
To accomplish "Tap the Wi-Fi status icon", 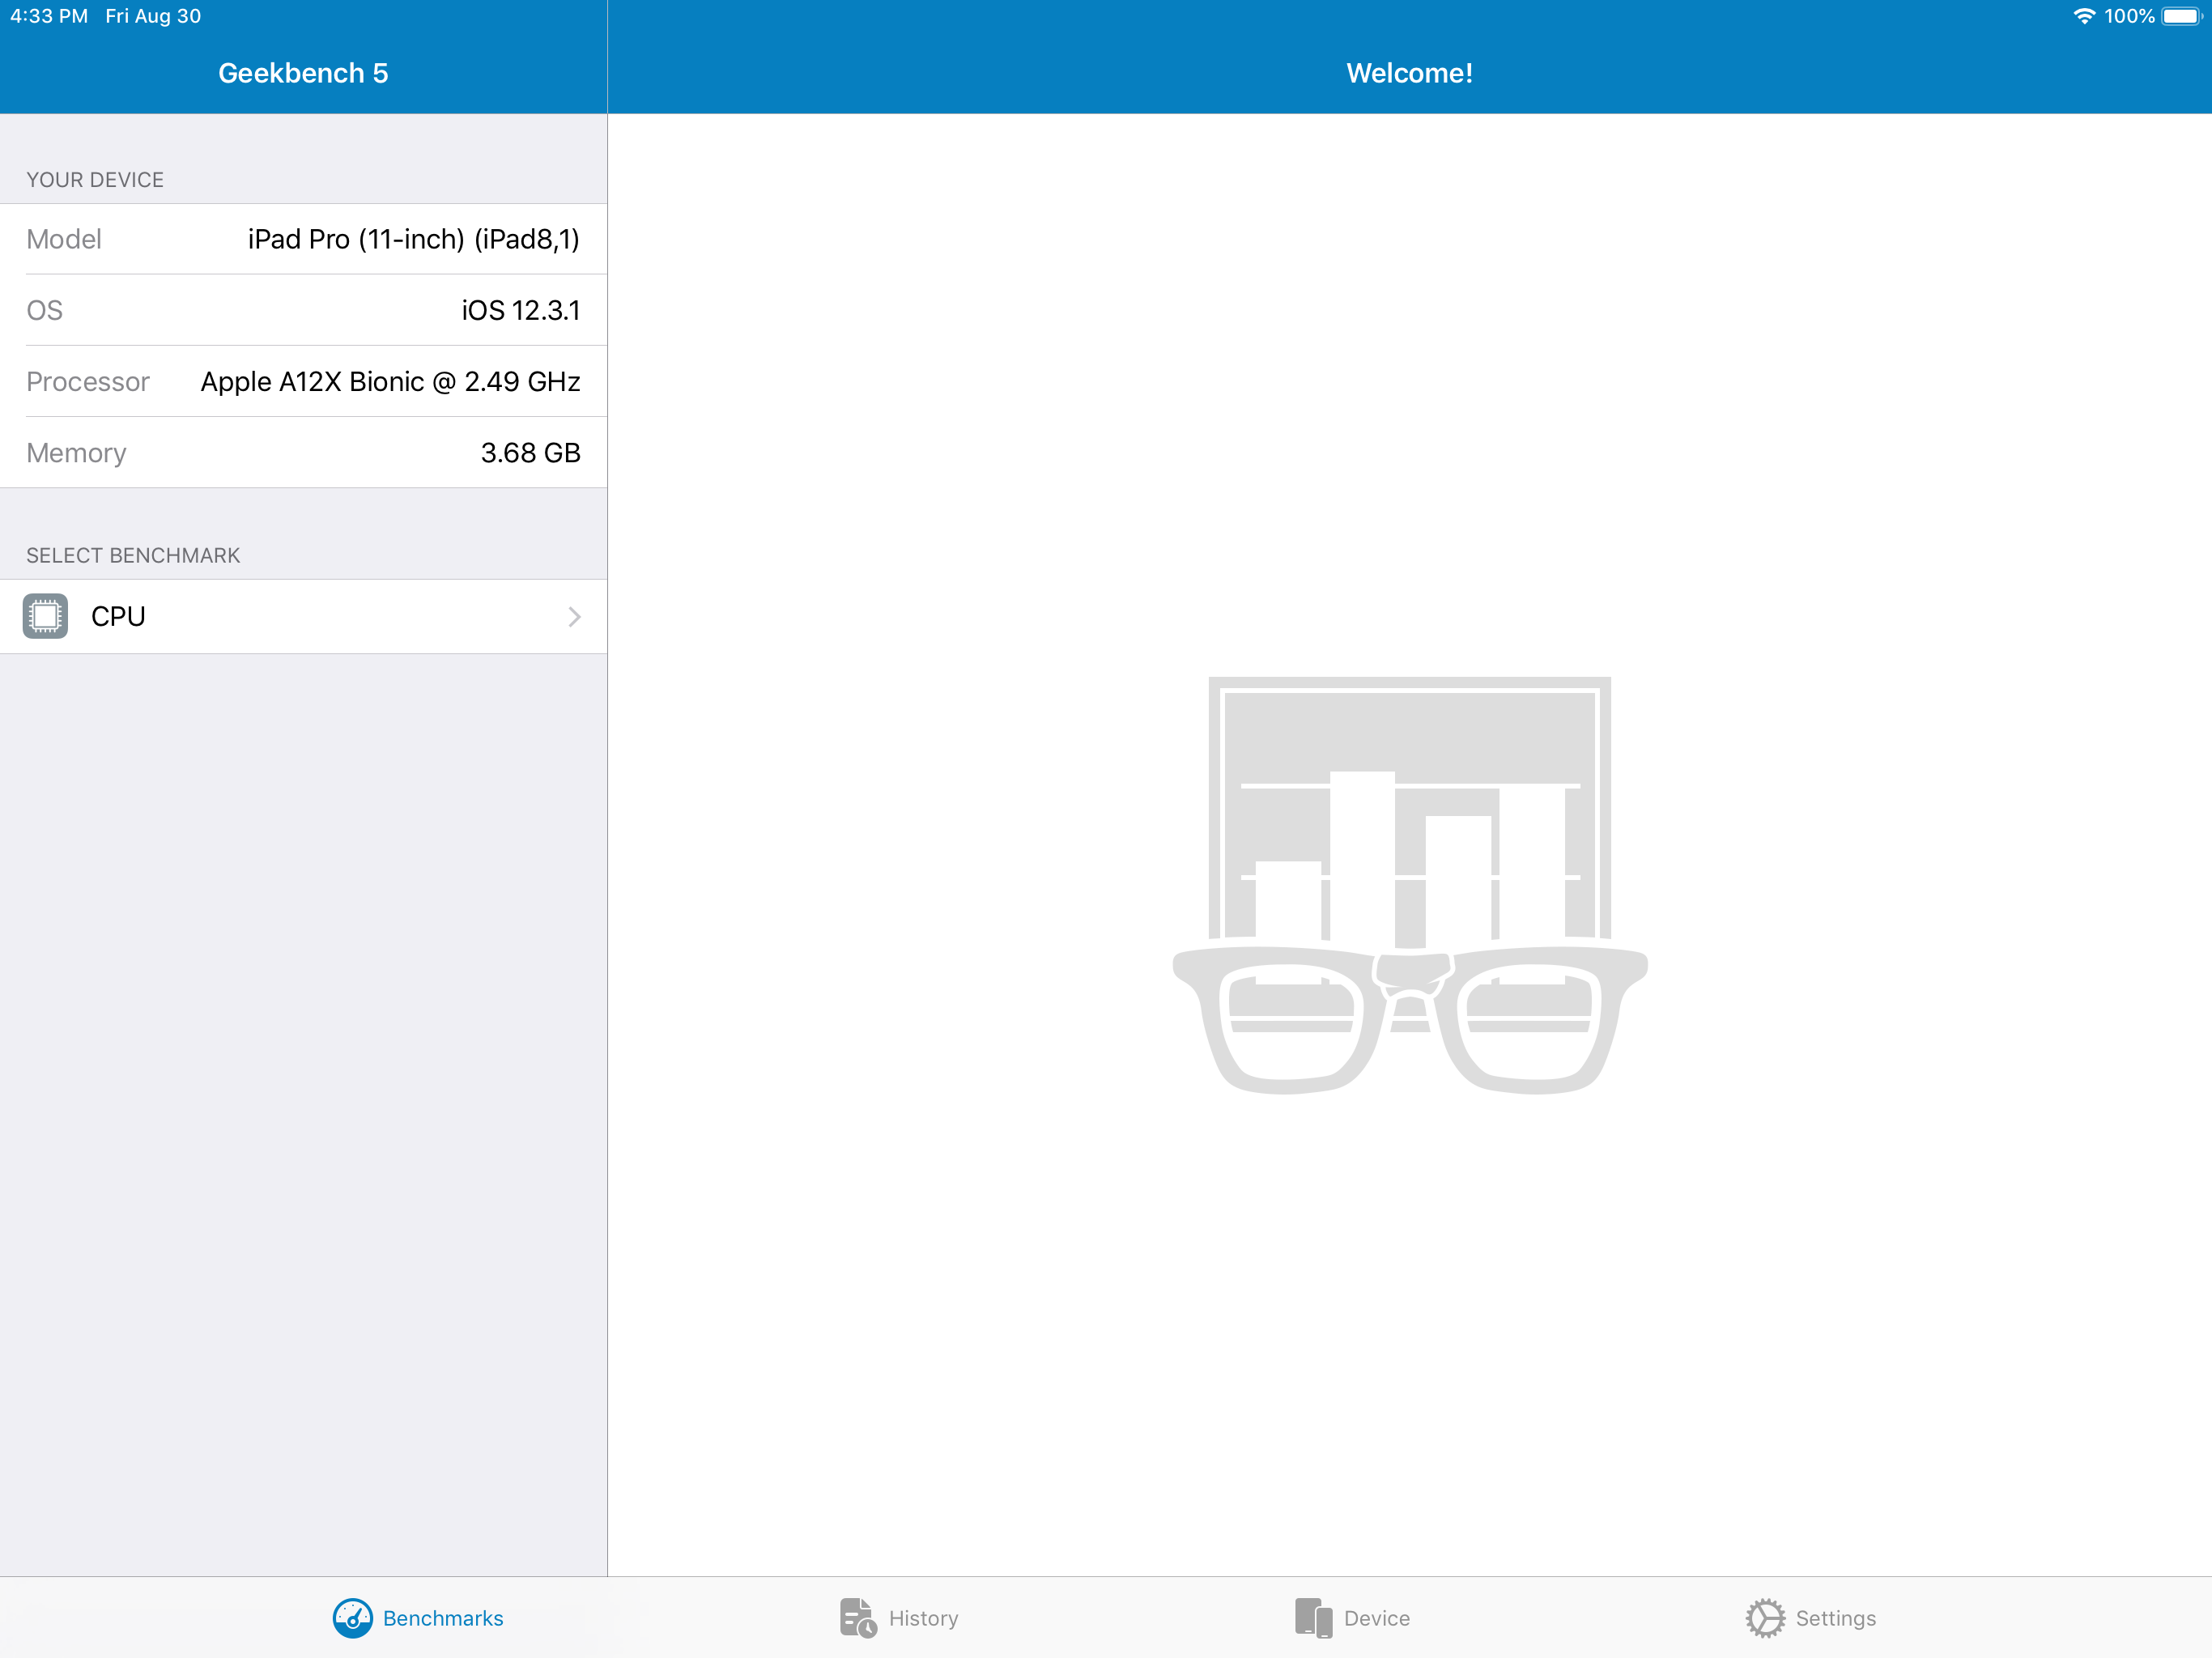I will pos(2083,16).
